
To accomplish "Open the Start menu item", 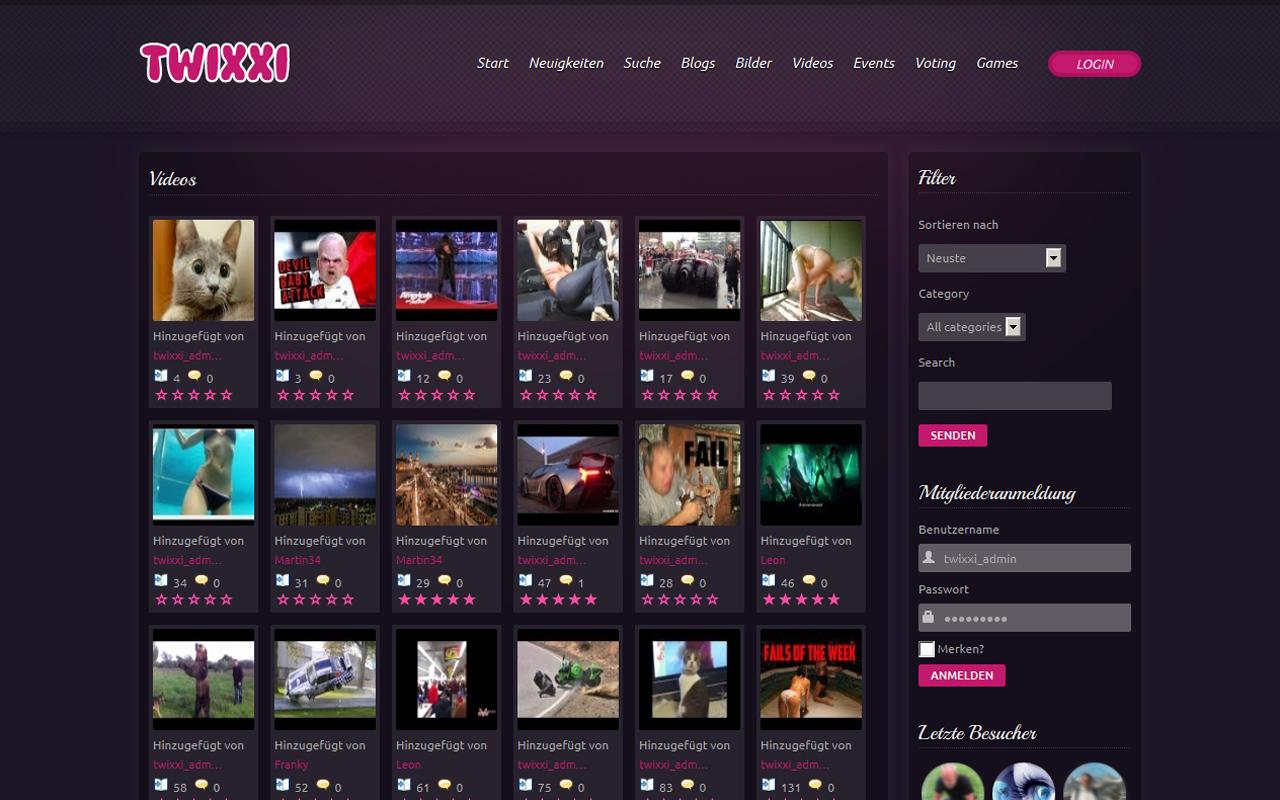I will click(x=493, y=63).
